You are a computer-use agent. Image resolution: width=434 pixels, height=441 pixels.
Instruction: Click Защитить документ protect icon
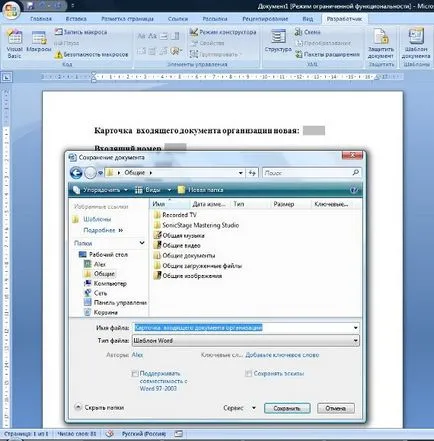click(x=381, y=44)
